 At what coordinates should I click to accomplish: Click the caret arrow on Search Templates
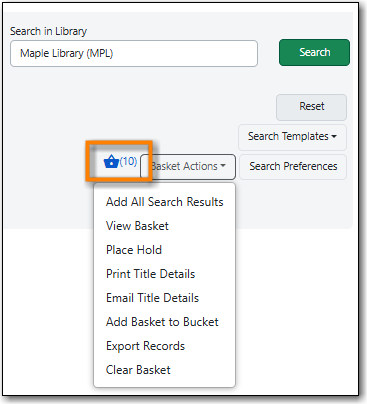click(x=334, y=137)
